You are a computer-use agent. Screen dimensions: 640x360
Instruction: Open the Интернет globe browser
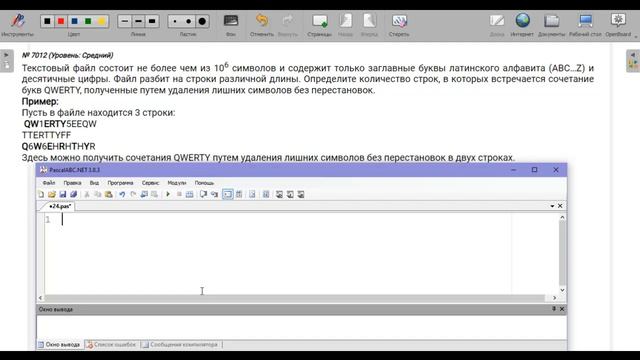(x=522, y=24)
